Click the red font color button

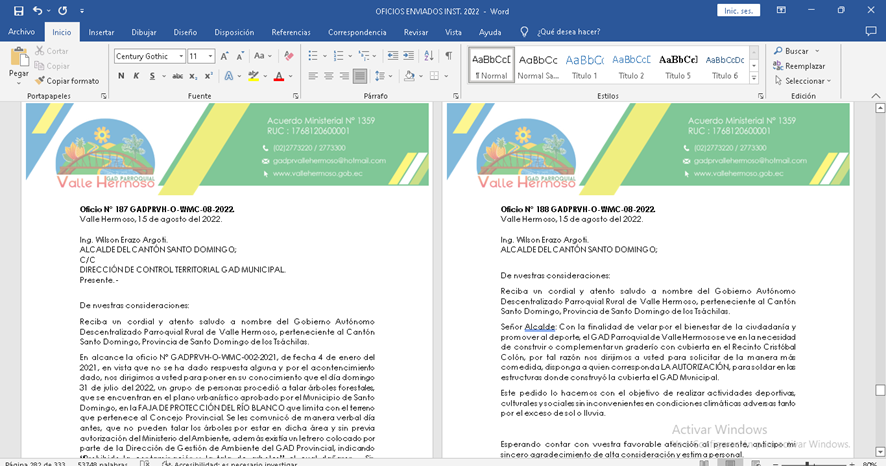click(x=279, y=76)
